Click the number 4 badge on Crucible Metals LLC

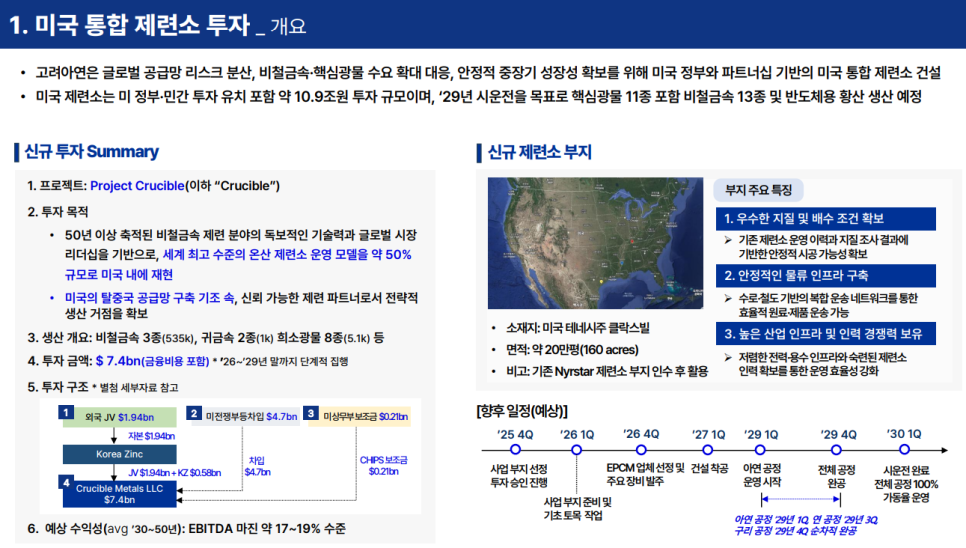[67, 484]
